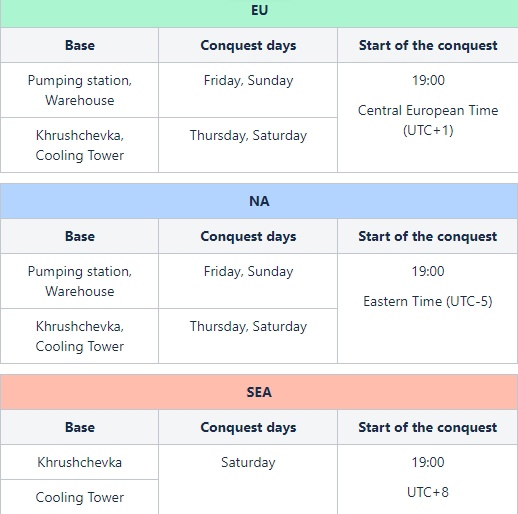Image resolution: width=518 pixels, height=514 pixels.
Task: Click Central European Time (UTC+1) cell
Action: pyautogui.click(x=428, y=117)
